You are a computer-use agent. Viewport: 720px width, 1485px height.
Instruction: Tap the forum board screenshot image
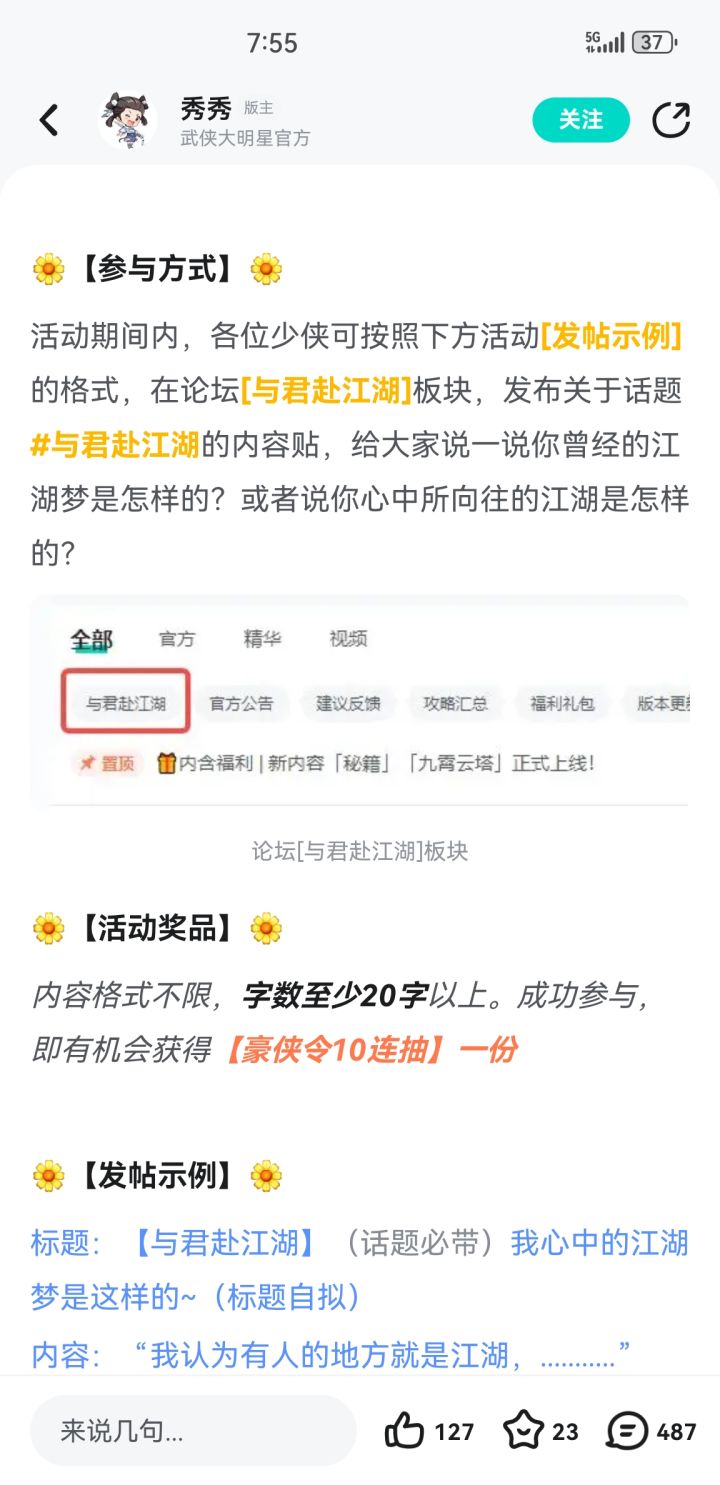coord(360,700)
